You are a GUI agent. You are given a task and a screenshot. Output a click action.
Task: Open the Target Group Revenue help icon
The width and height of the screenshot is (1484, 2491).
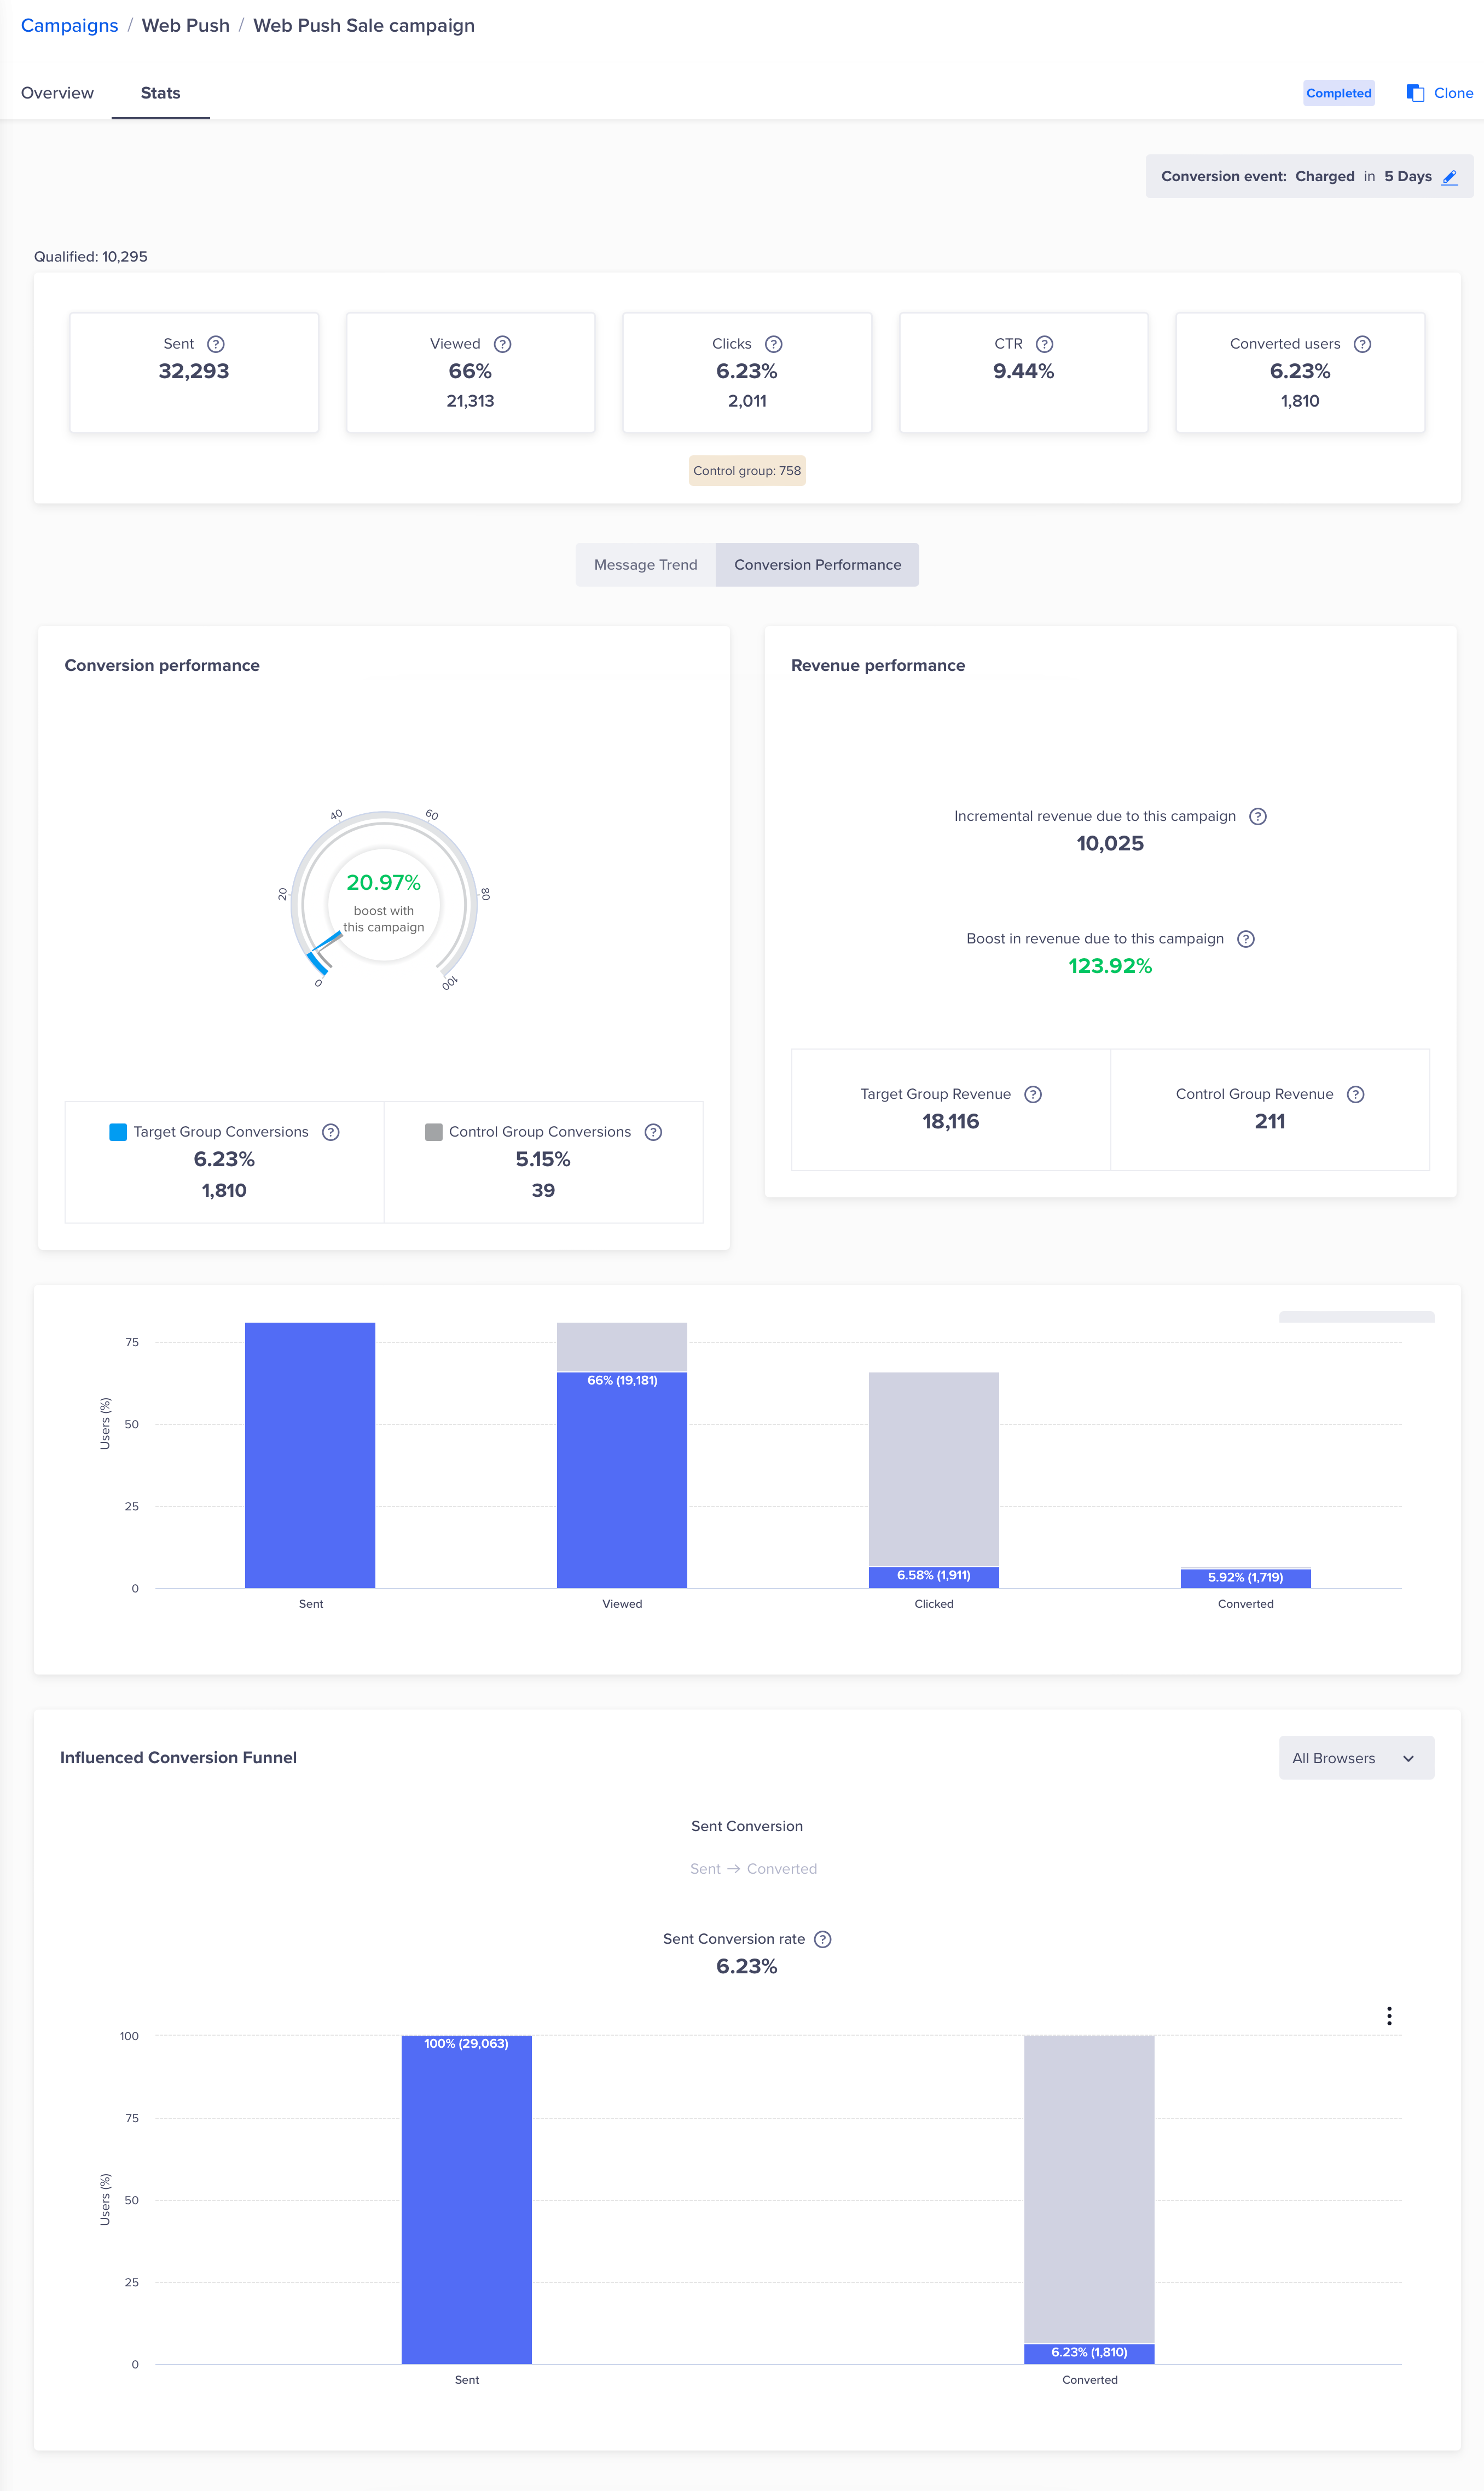[x=1033, y=1094]
